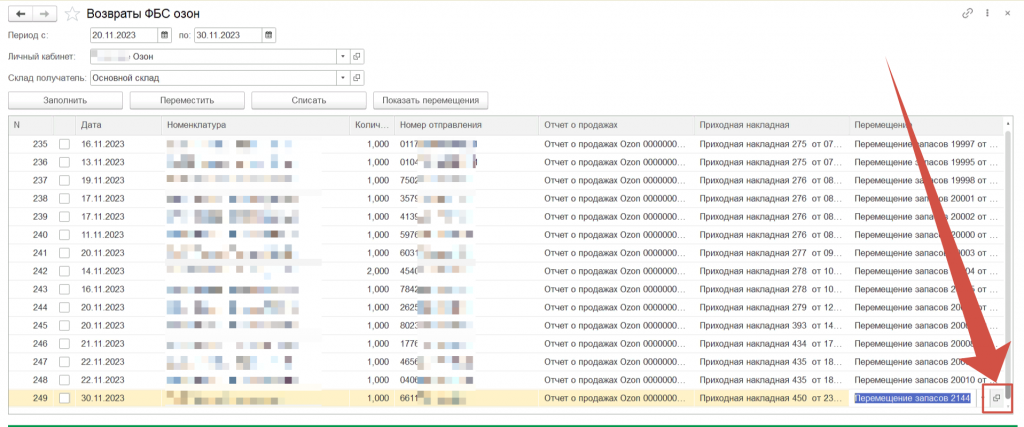This screenshot has width=1024, height=427.
Task: Tick the checkbox in row 242
Action: pyautogui.click(x=65, y=271)
